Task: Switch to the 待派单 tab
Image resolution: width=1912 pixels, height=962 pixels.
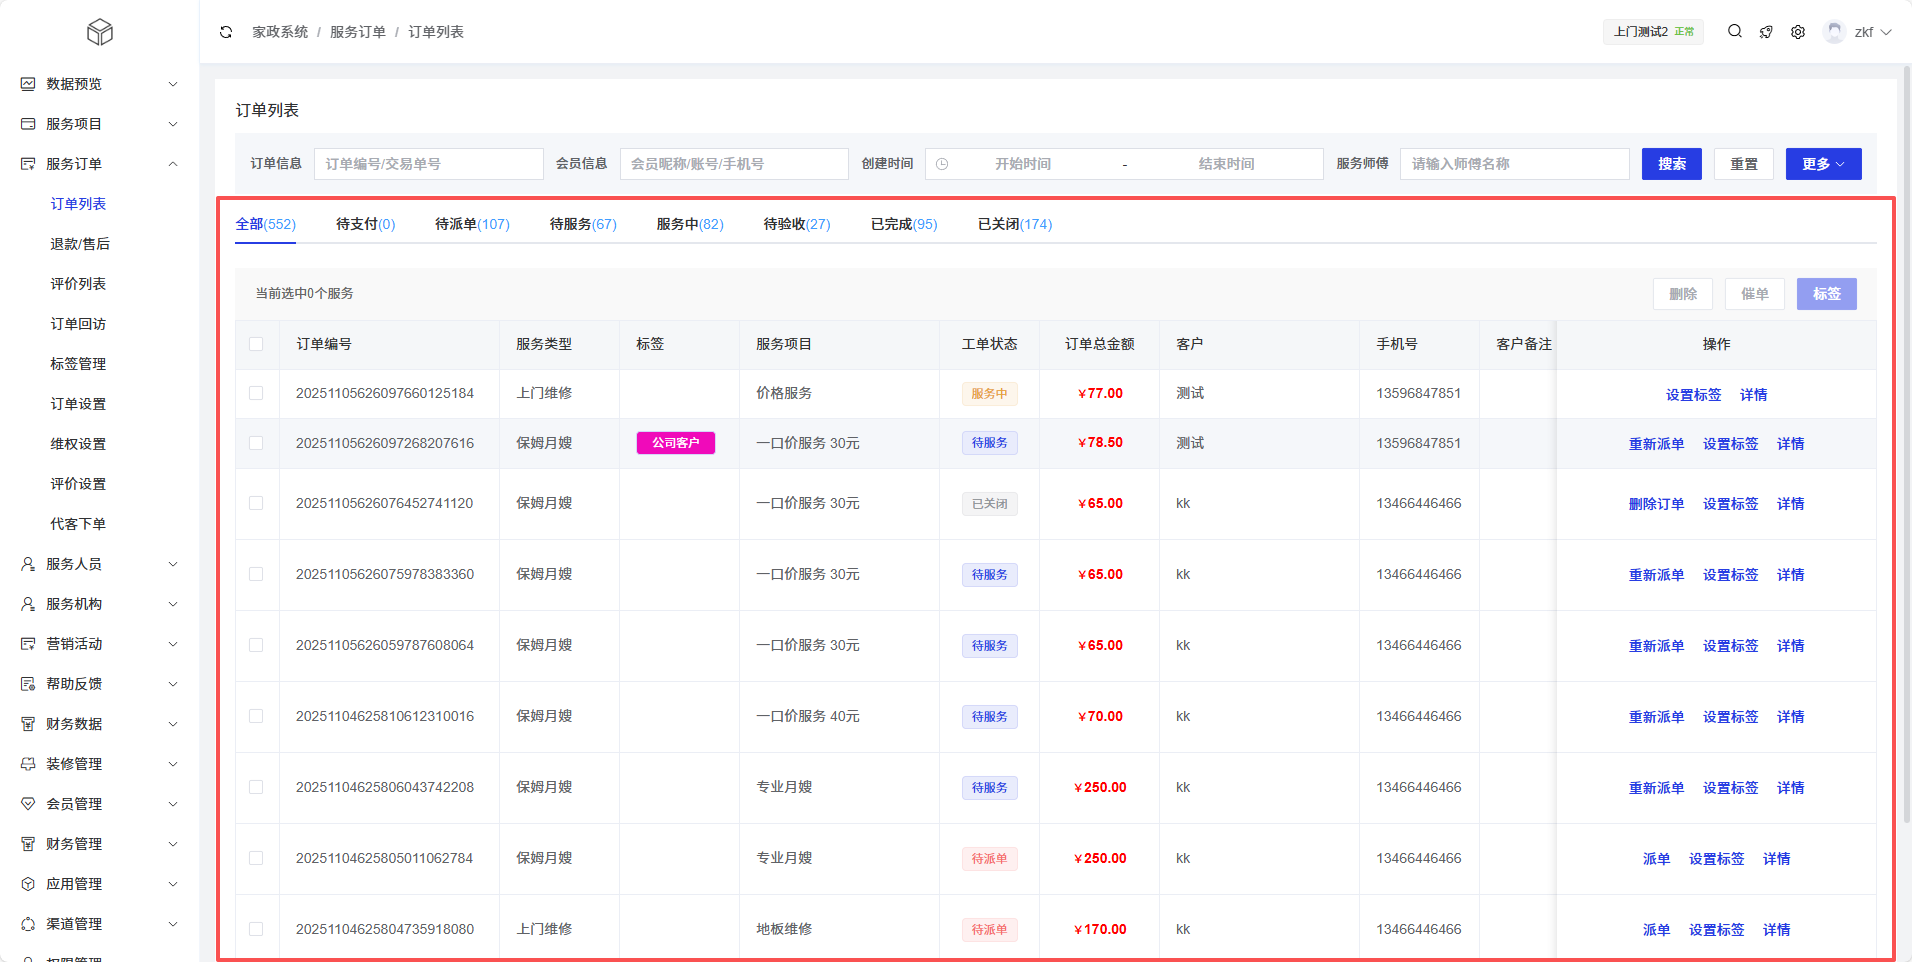Action: [x=472, y=224]
